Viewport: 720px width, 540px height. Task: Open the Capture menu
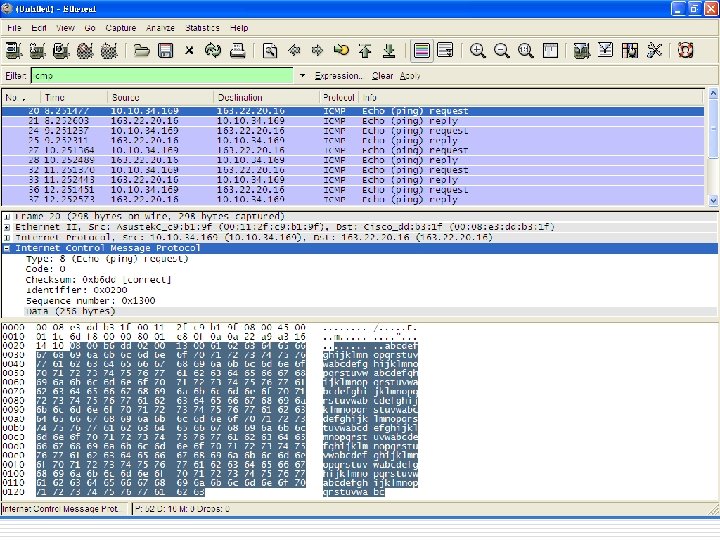(x=121, y=28)
